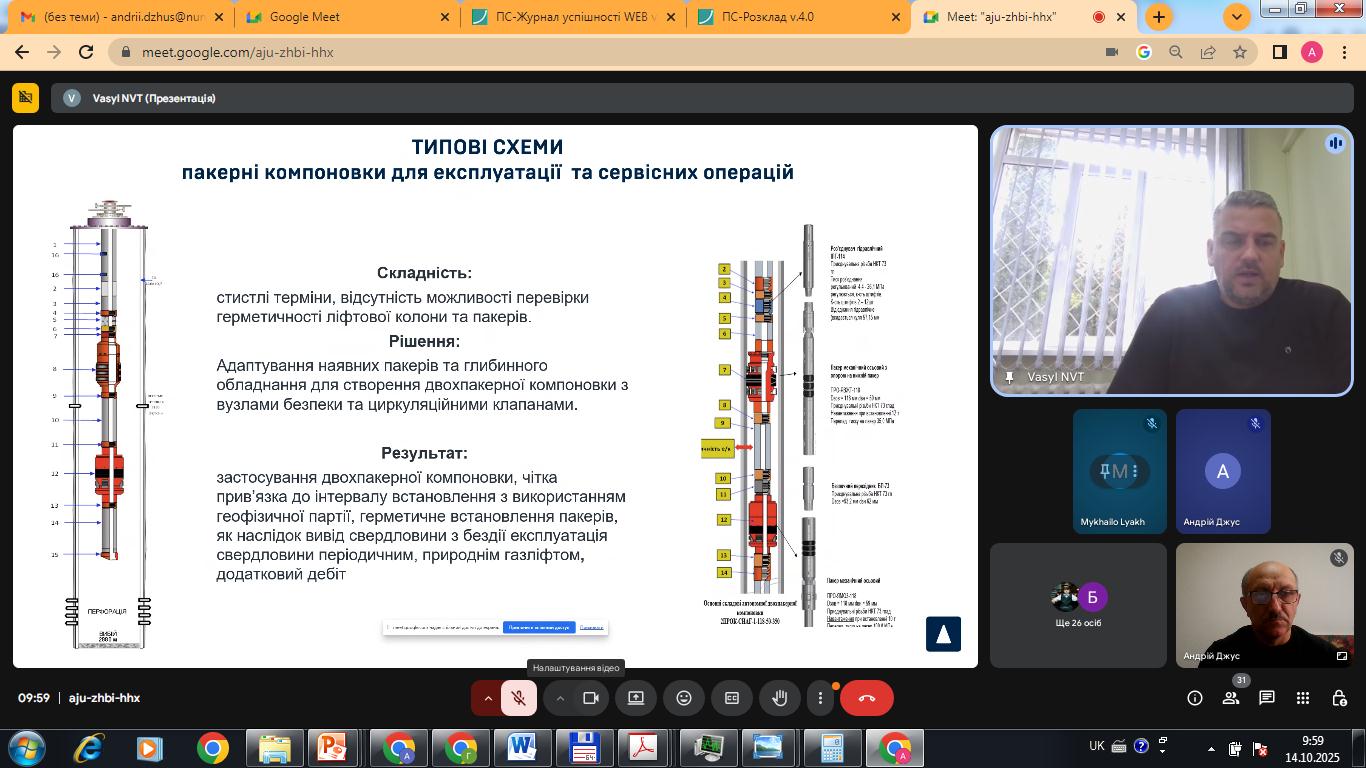This screenshot has height=768, width=1366.
Task: Toggle the camera on or off
Action: tap(590, 698)
